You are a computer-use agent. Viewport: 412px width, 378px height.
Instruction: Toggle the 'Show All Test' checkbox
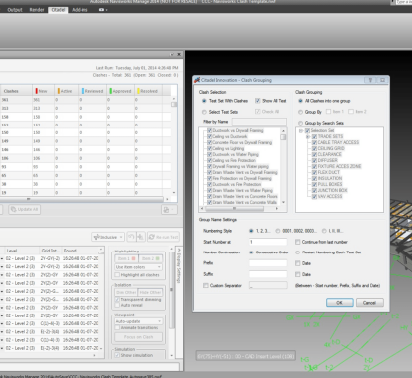258,101
